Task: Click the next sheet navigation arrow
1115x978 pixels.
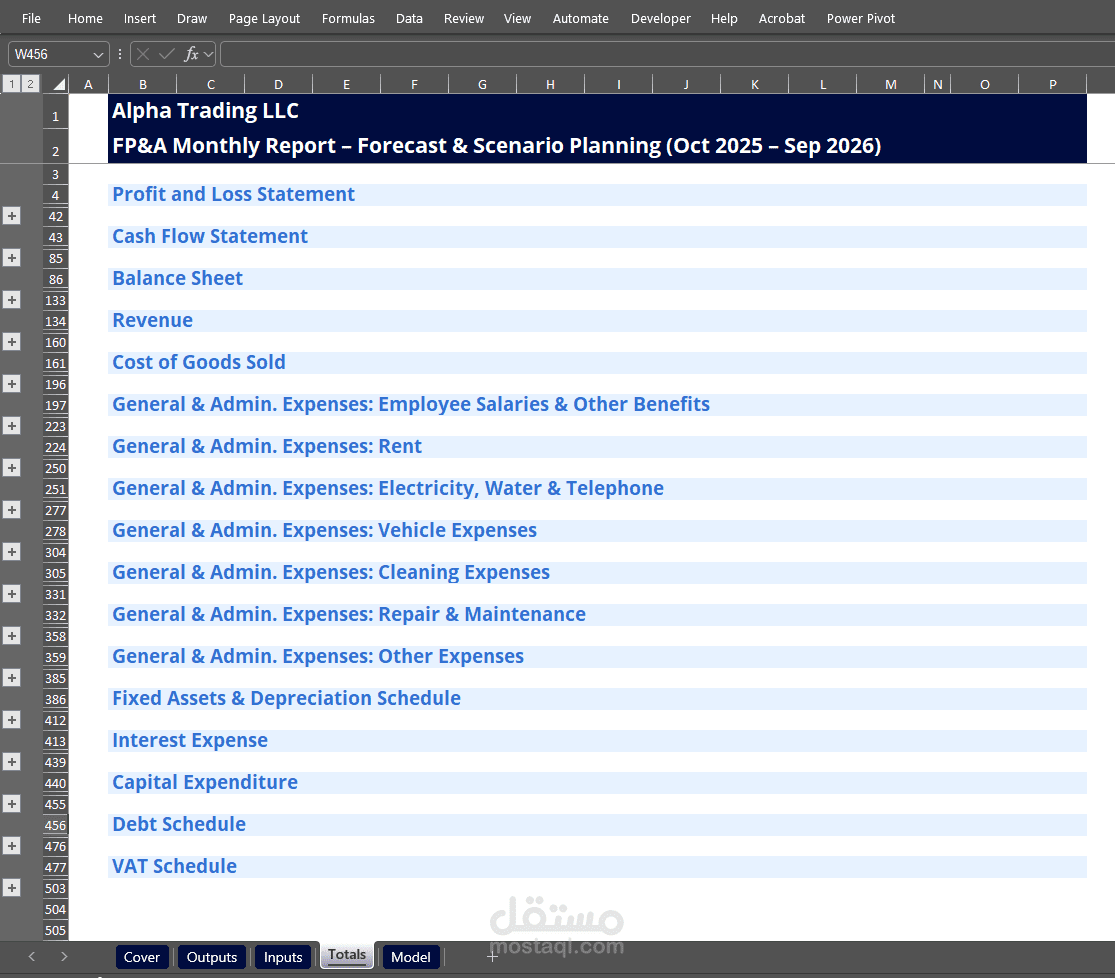Action: (x=64, y=957)
